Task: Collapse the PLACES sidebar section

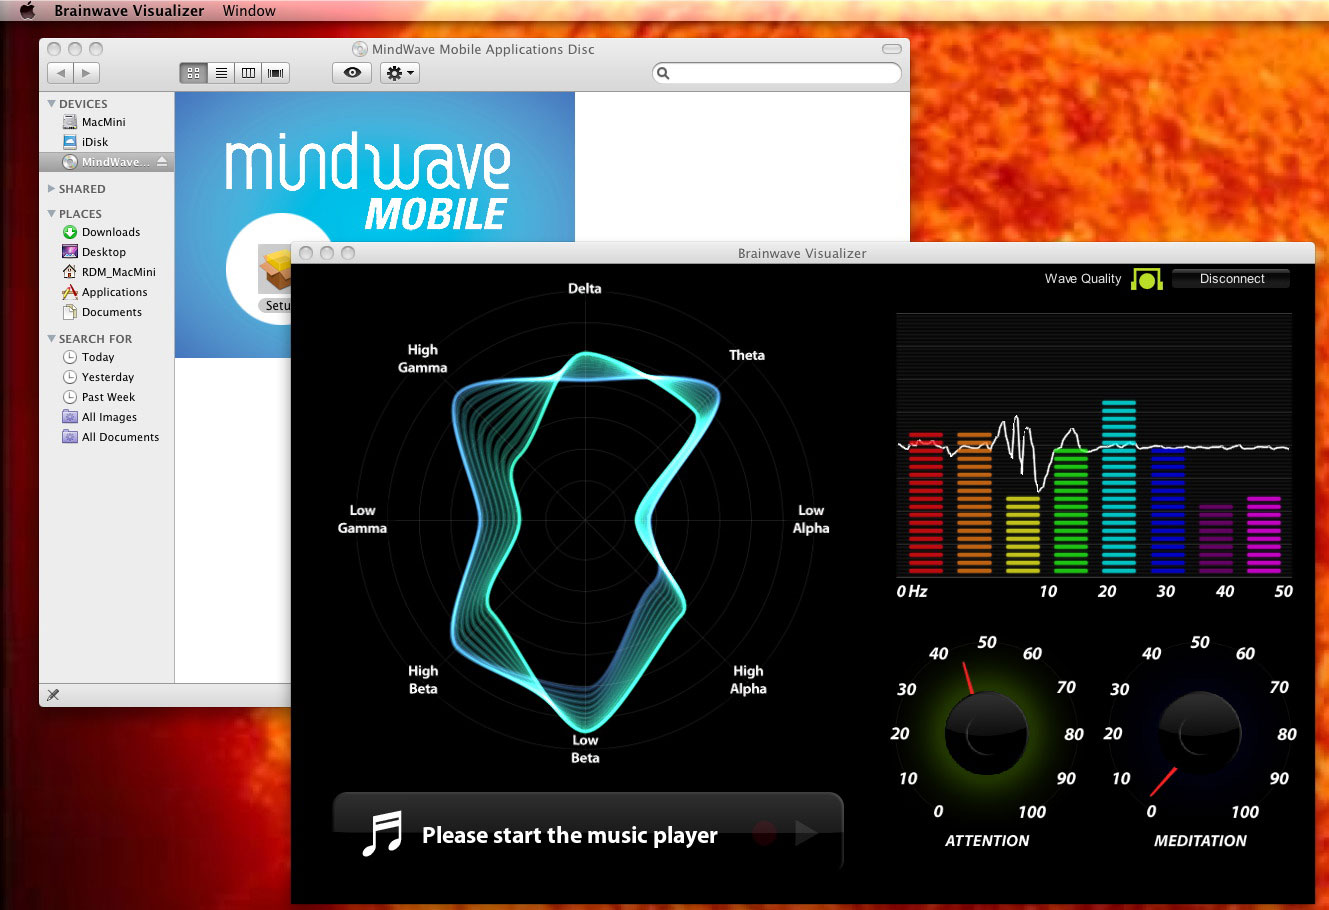Action: click(x=51, y=214)
